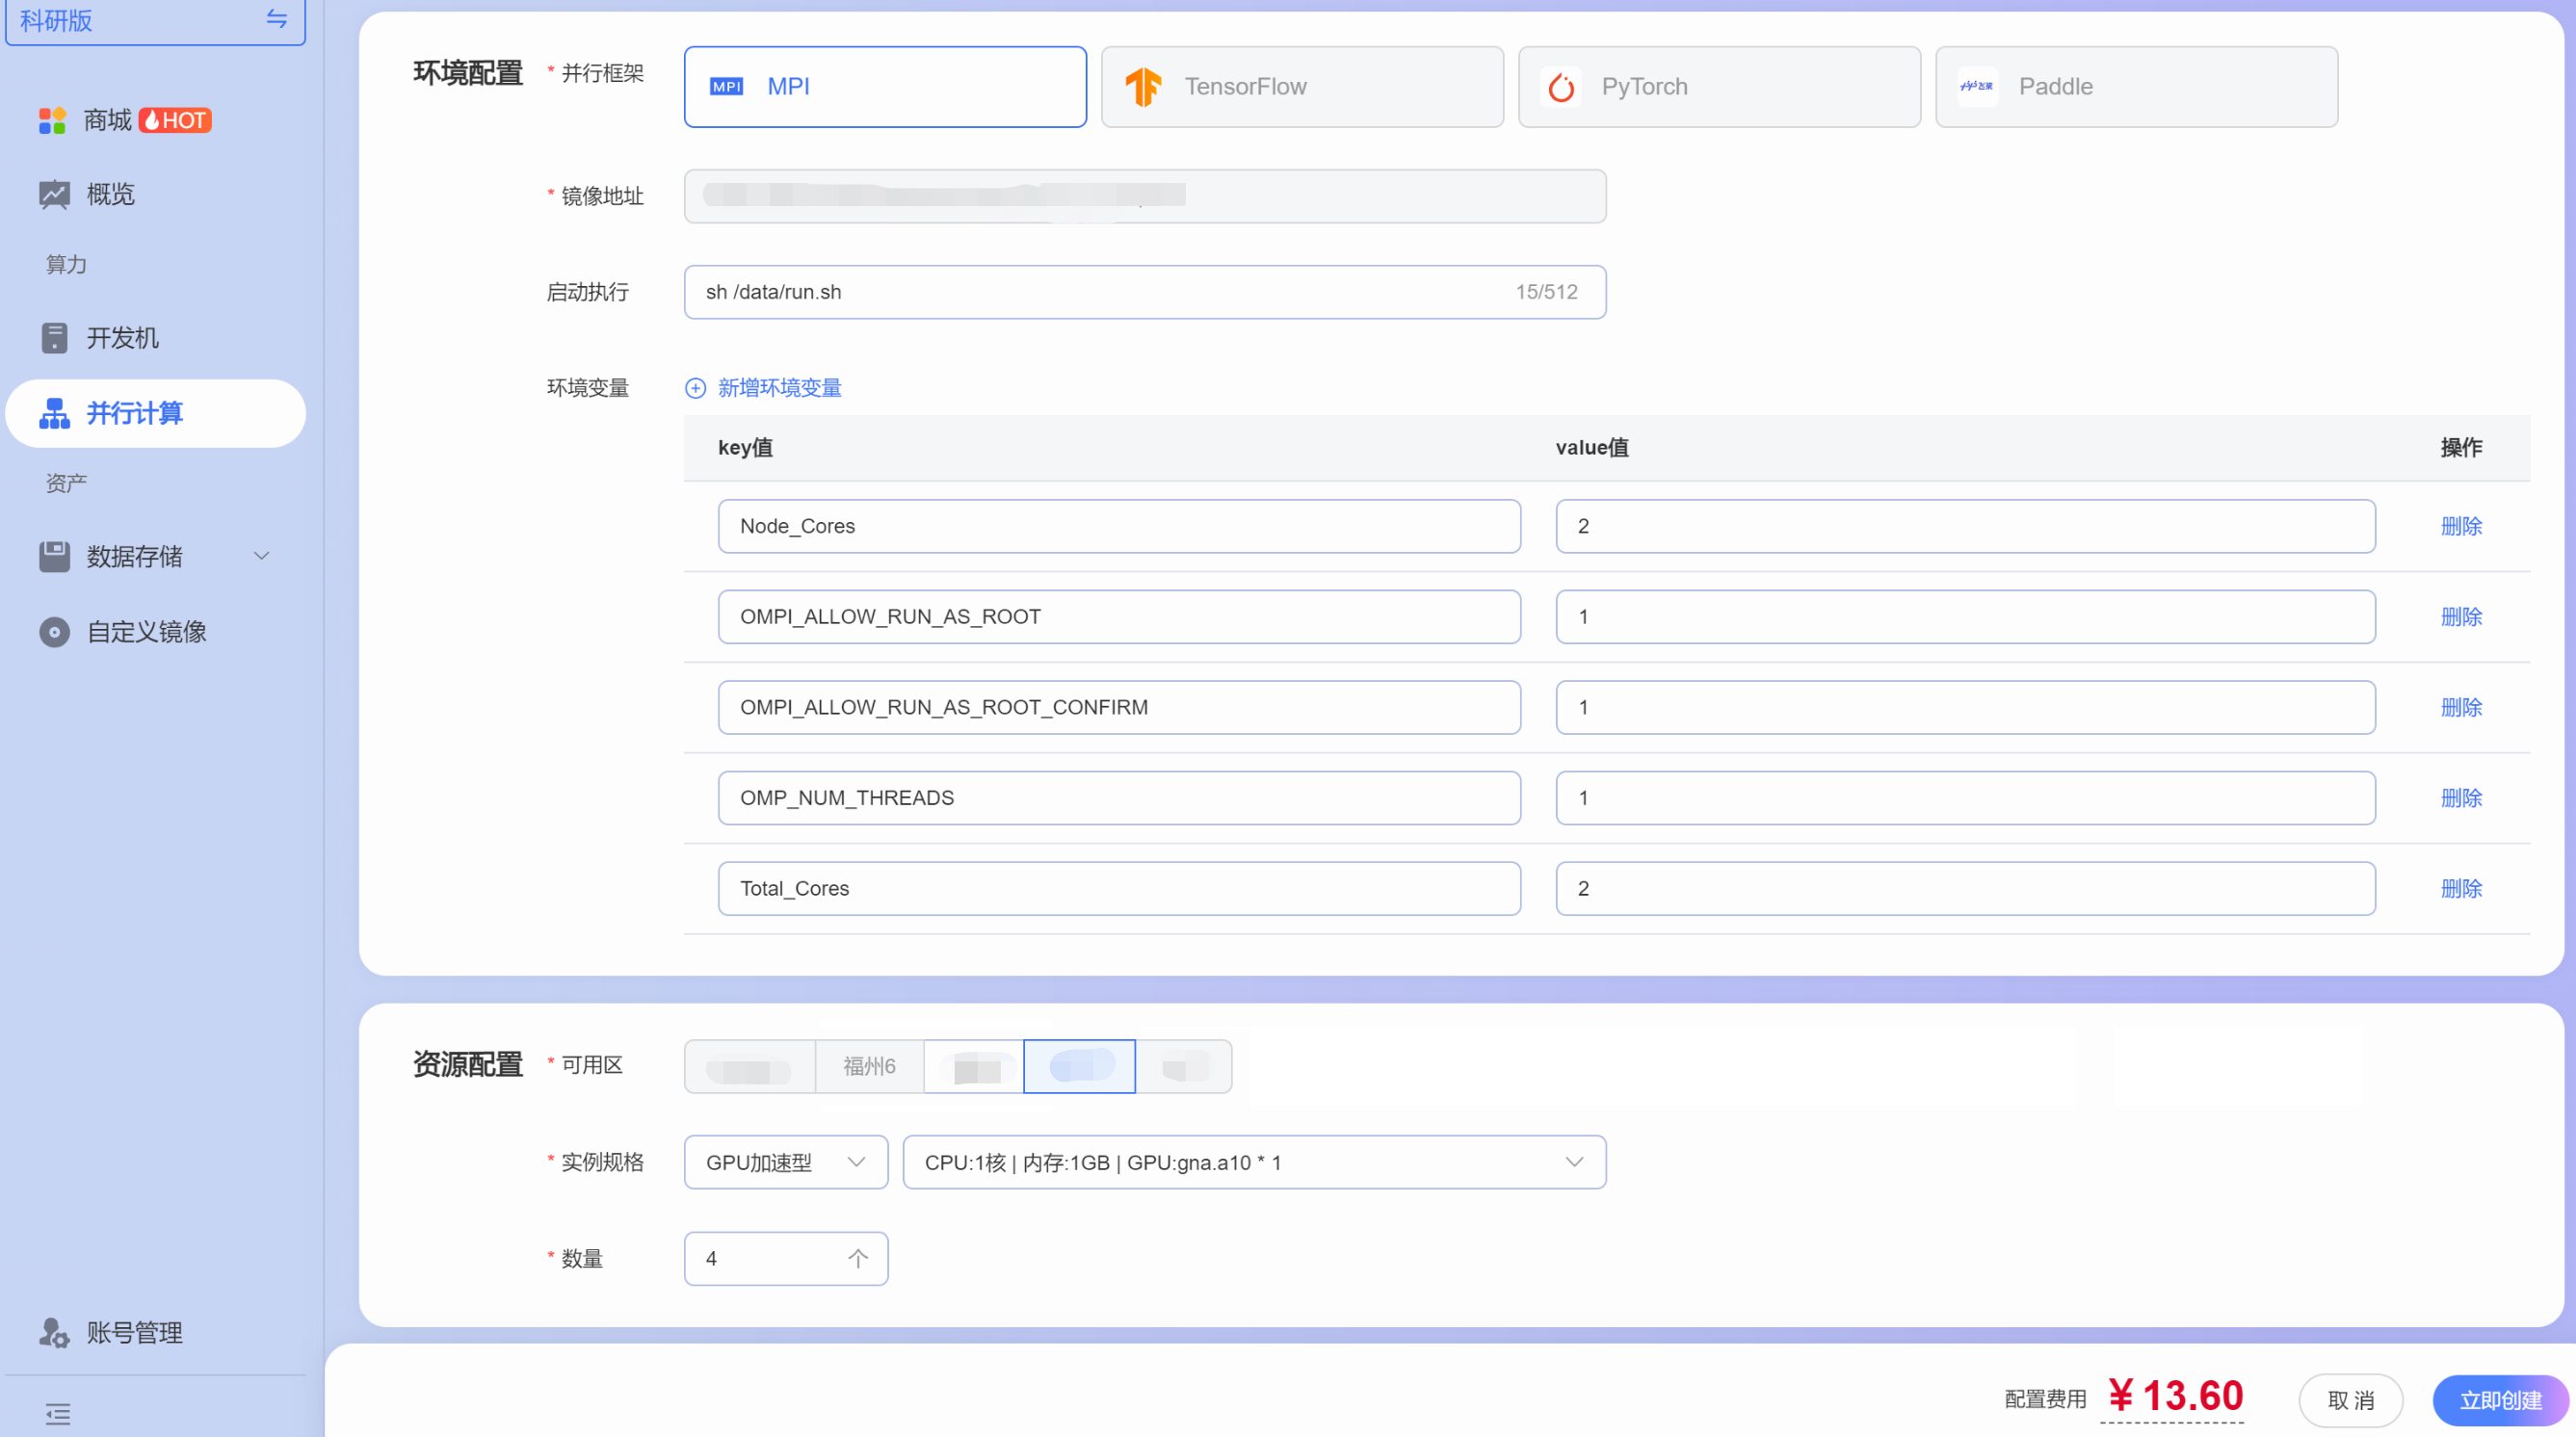Image resolution: width=2576 pixels, height=1437 pixels.
Task: Select the MPI parallel framework option
Action: (885, 87)
